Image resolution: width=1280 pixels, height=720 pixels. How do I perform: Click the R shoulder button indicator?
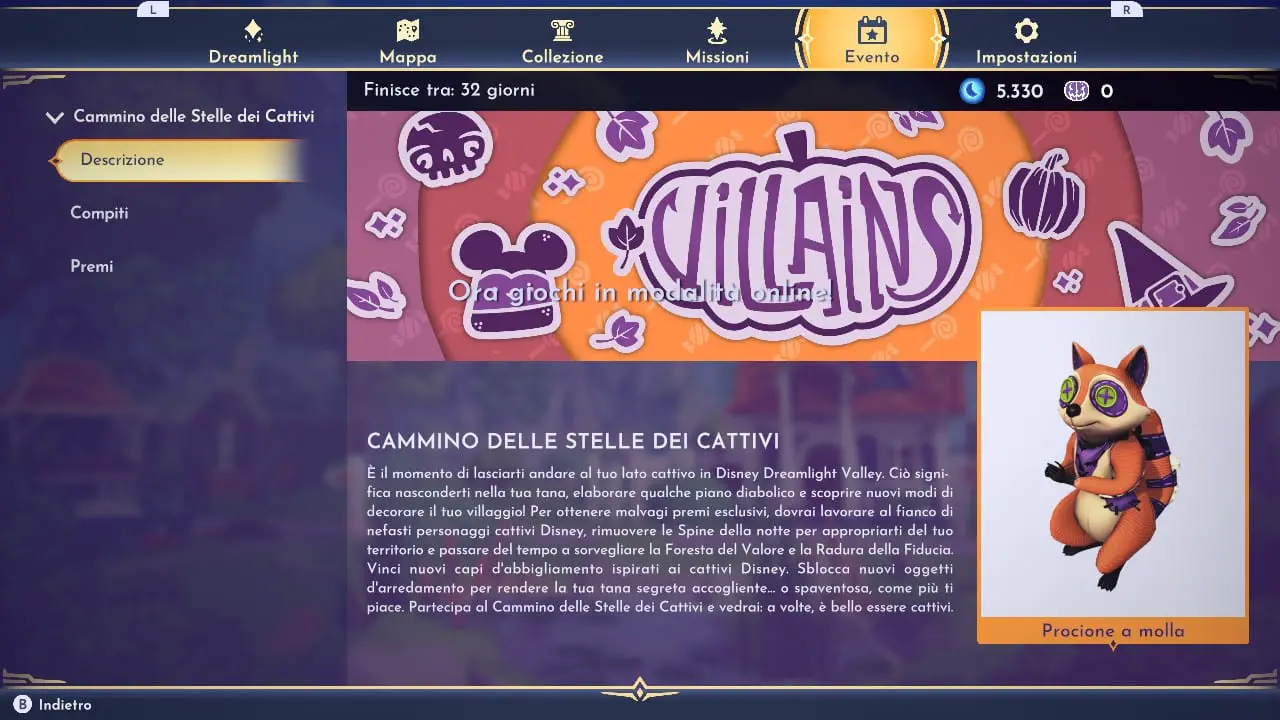[x=1127, y=9]
